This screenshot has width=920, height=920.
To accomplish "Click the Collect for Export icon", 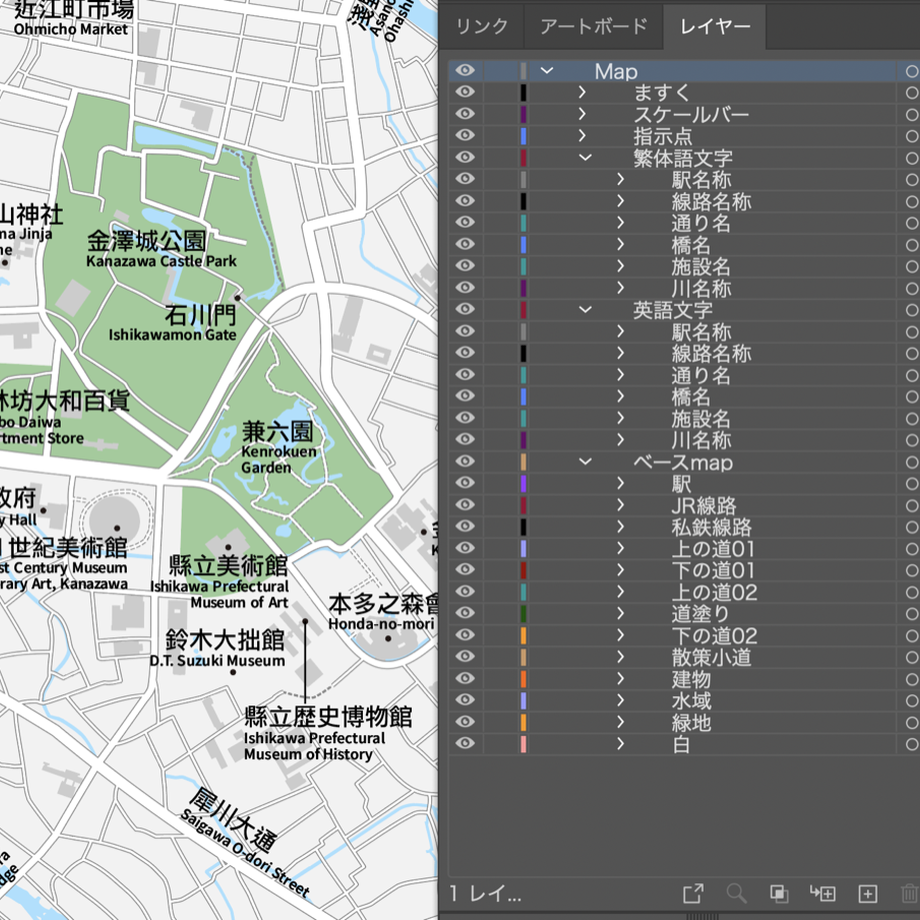I will [x=693, y=893].
